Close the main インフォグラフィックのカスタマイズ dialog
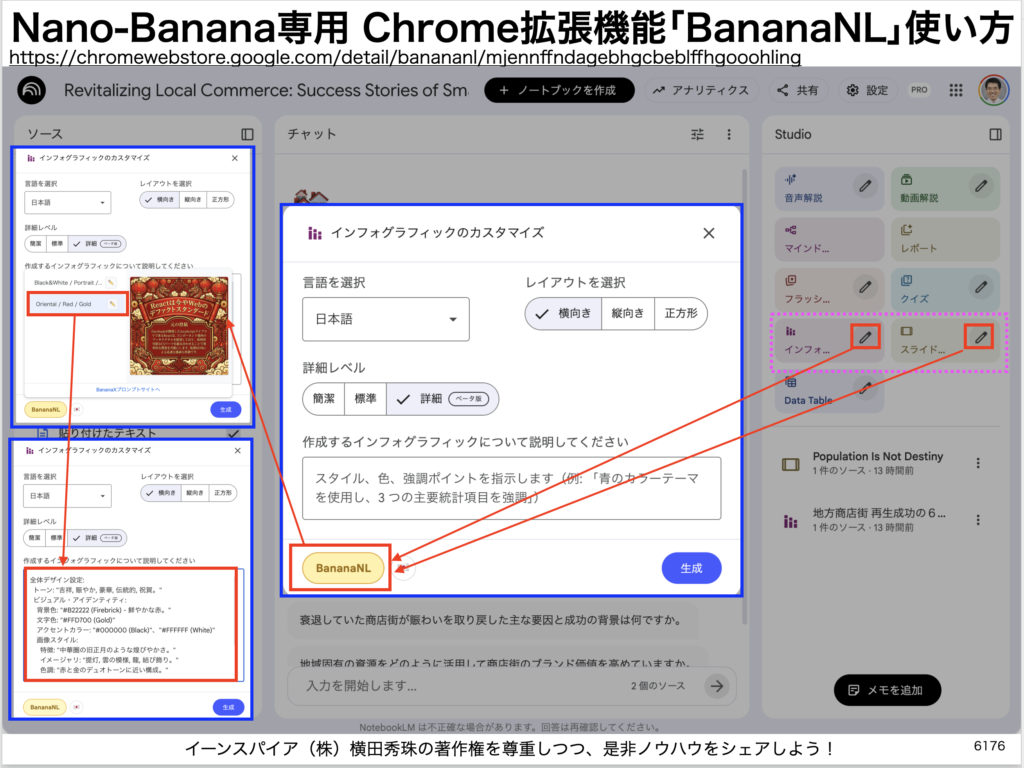Viewport: 1024px width, 768px height. coord(709,233)
